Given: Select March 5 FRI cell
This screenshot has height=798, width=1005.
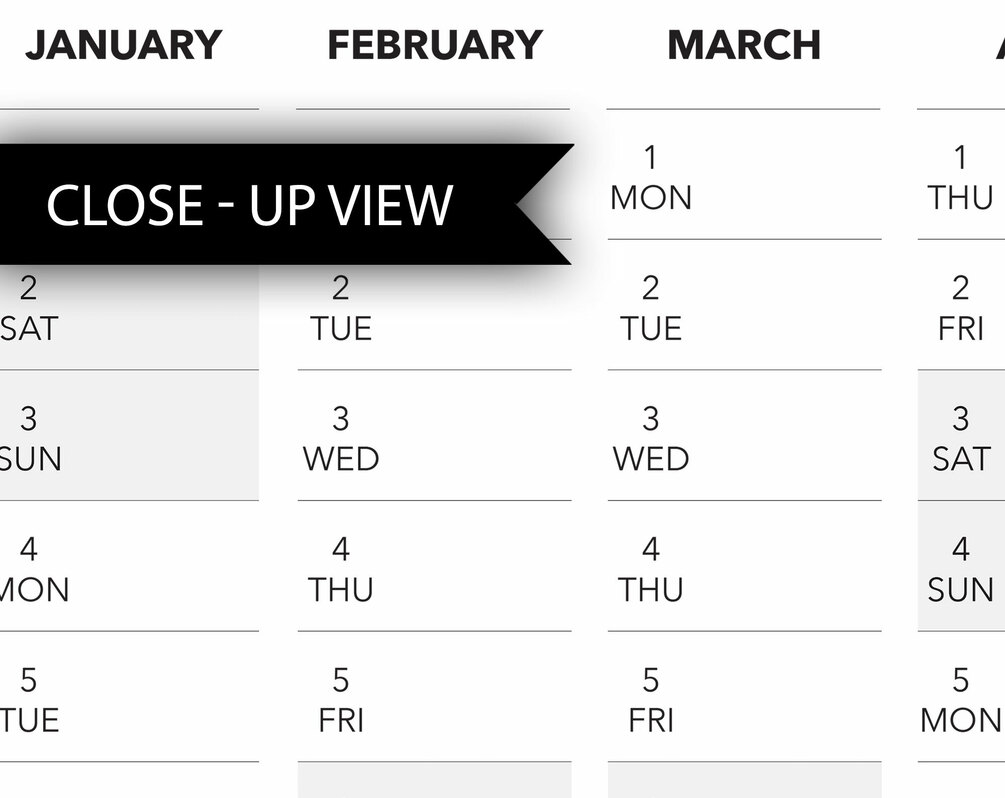Looking at the screenshot, I should coord(744,697).
